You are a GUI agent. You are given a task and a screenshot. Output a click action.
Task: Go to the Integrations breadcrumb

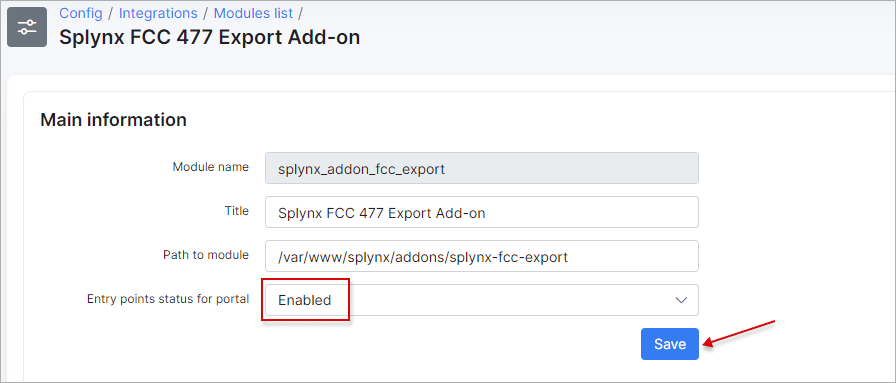click(158, 13)
